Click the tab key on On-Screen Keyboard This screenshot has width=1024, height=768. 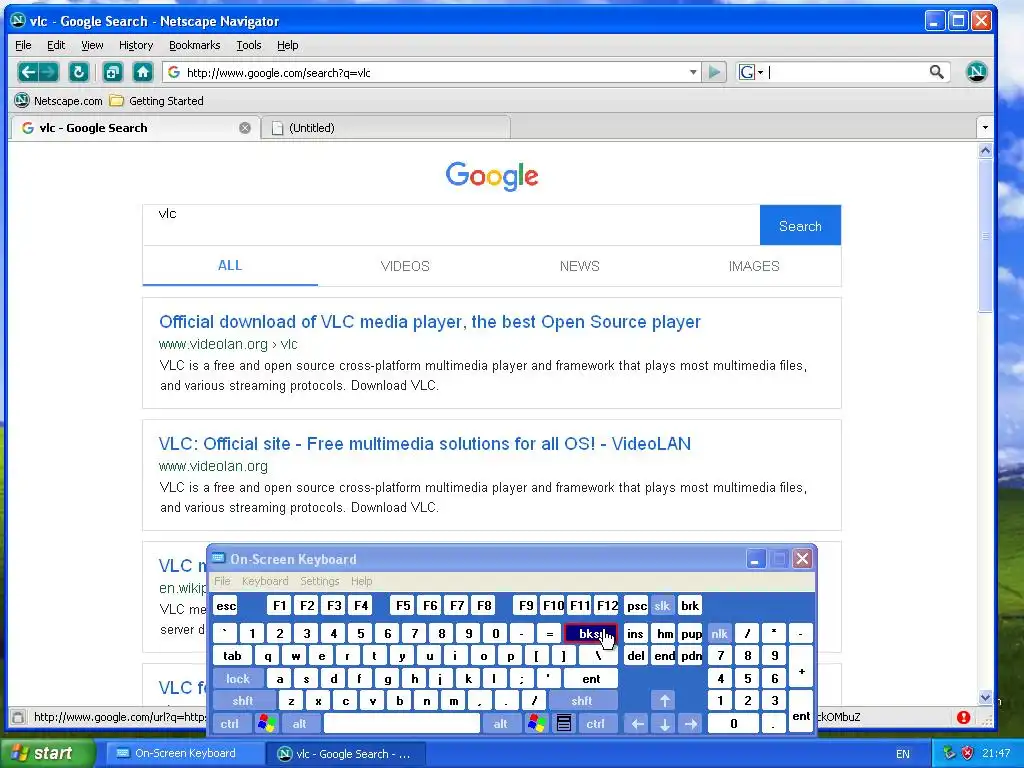[x=232, y=656]
